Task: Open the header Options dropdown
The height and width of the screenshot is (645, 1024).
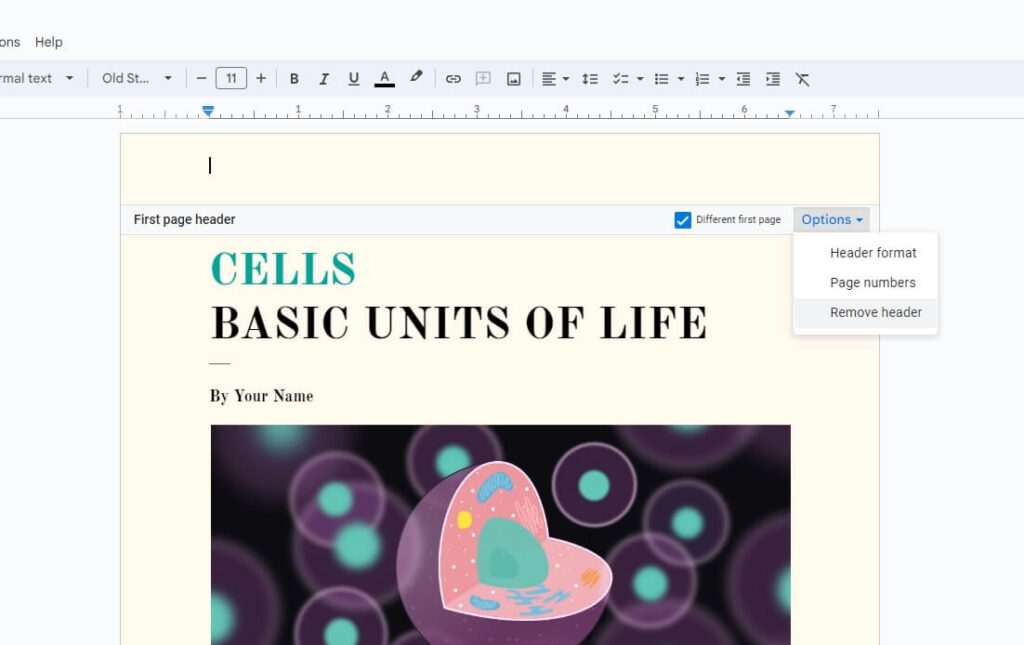Action: 831,219
